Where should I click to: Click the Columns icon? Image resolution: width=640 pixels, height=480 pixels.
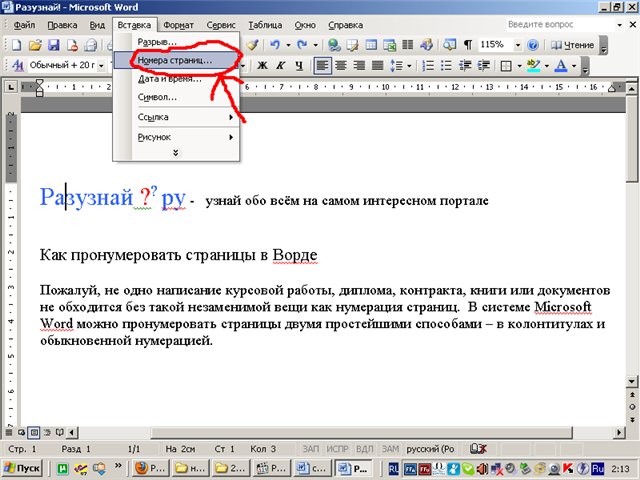point(407,45)
